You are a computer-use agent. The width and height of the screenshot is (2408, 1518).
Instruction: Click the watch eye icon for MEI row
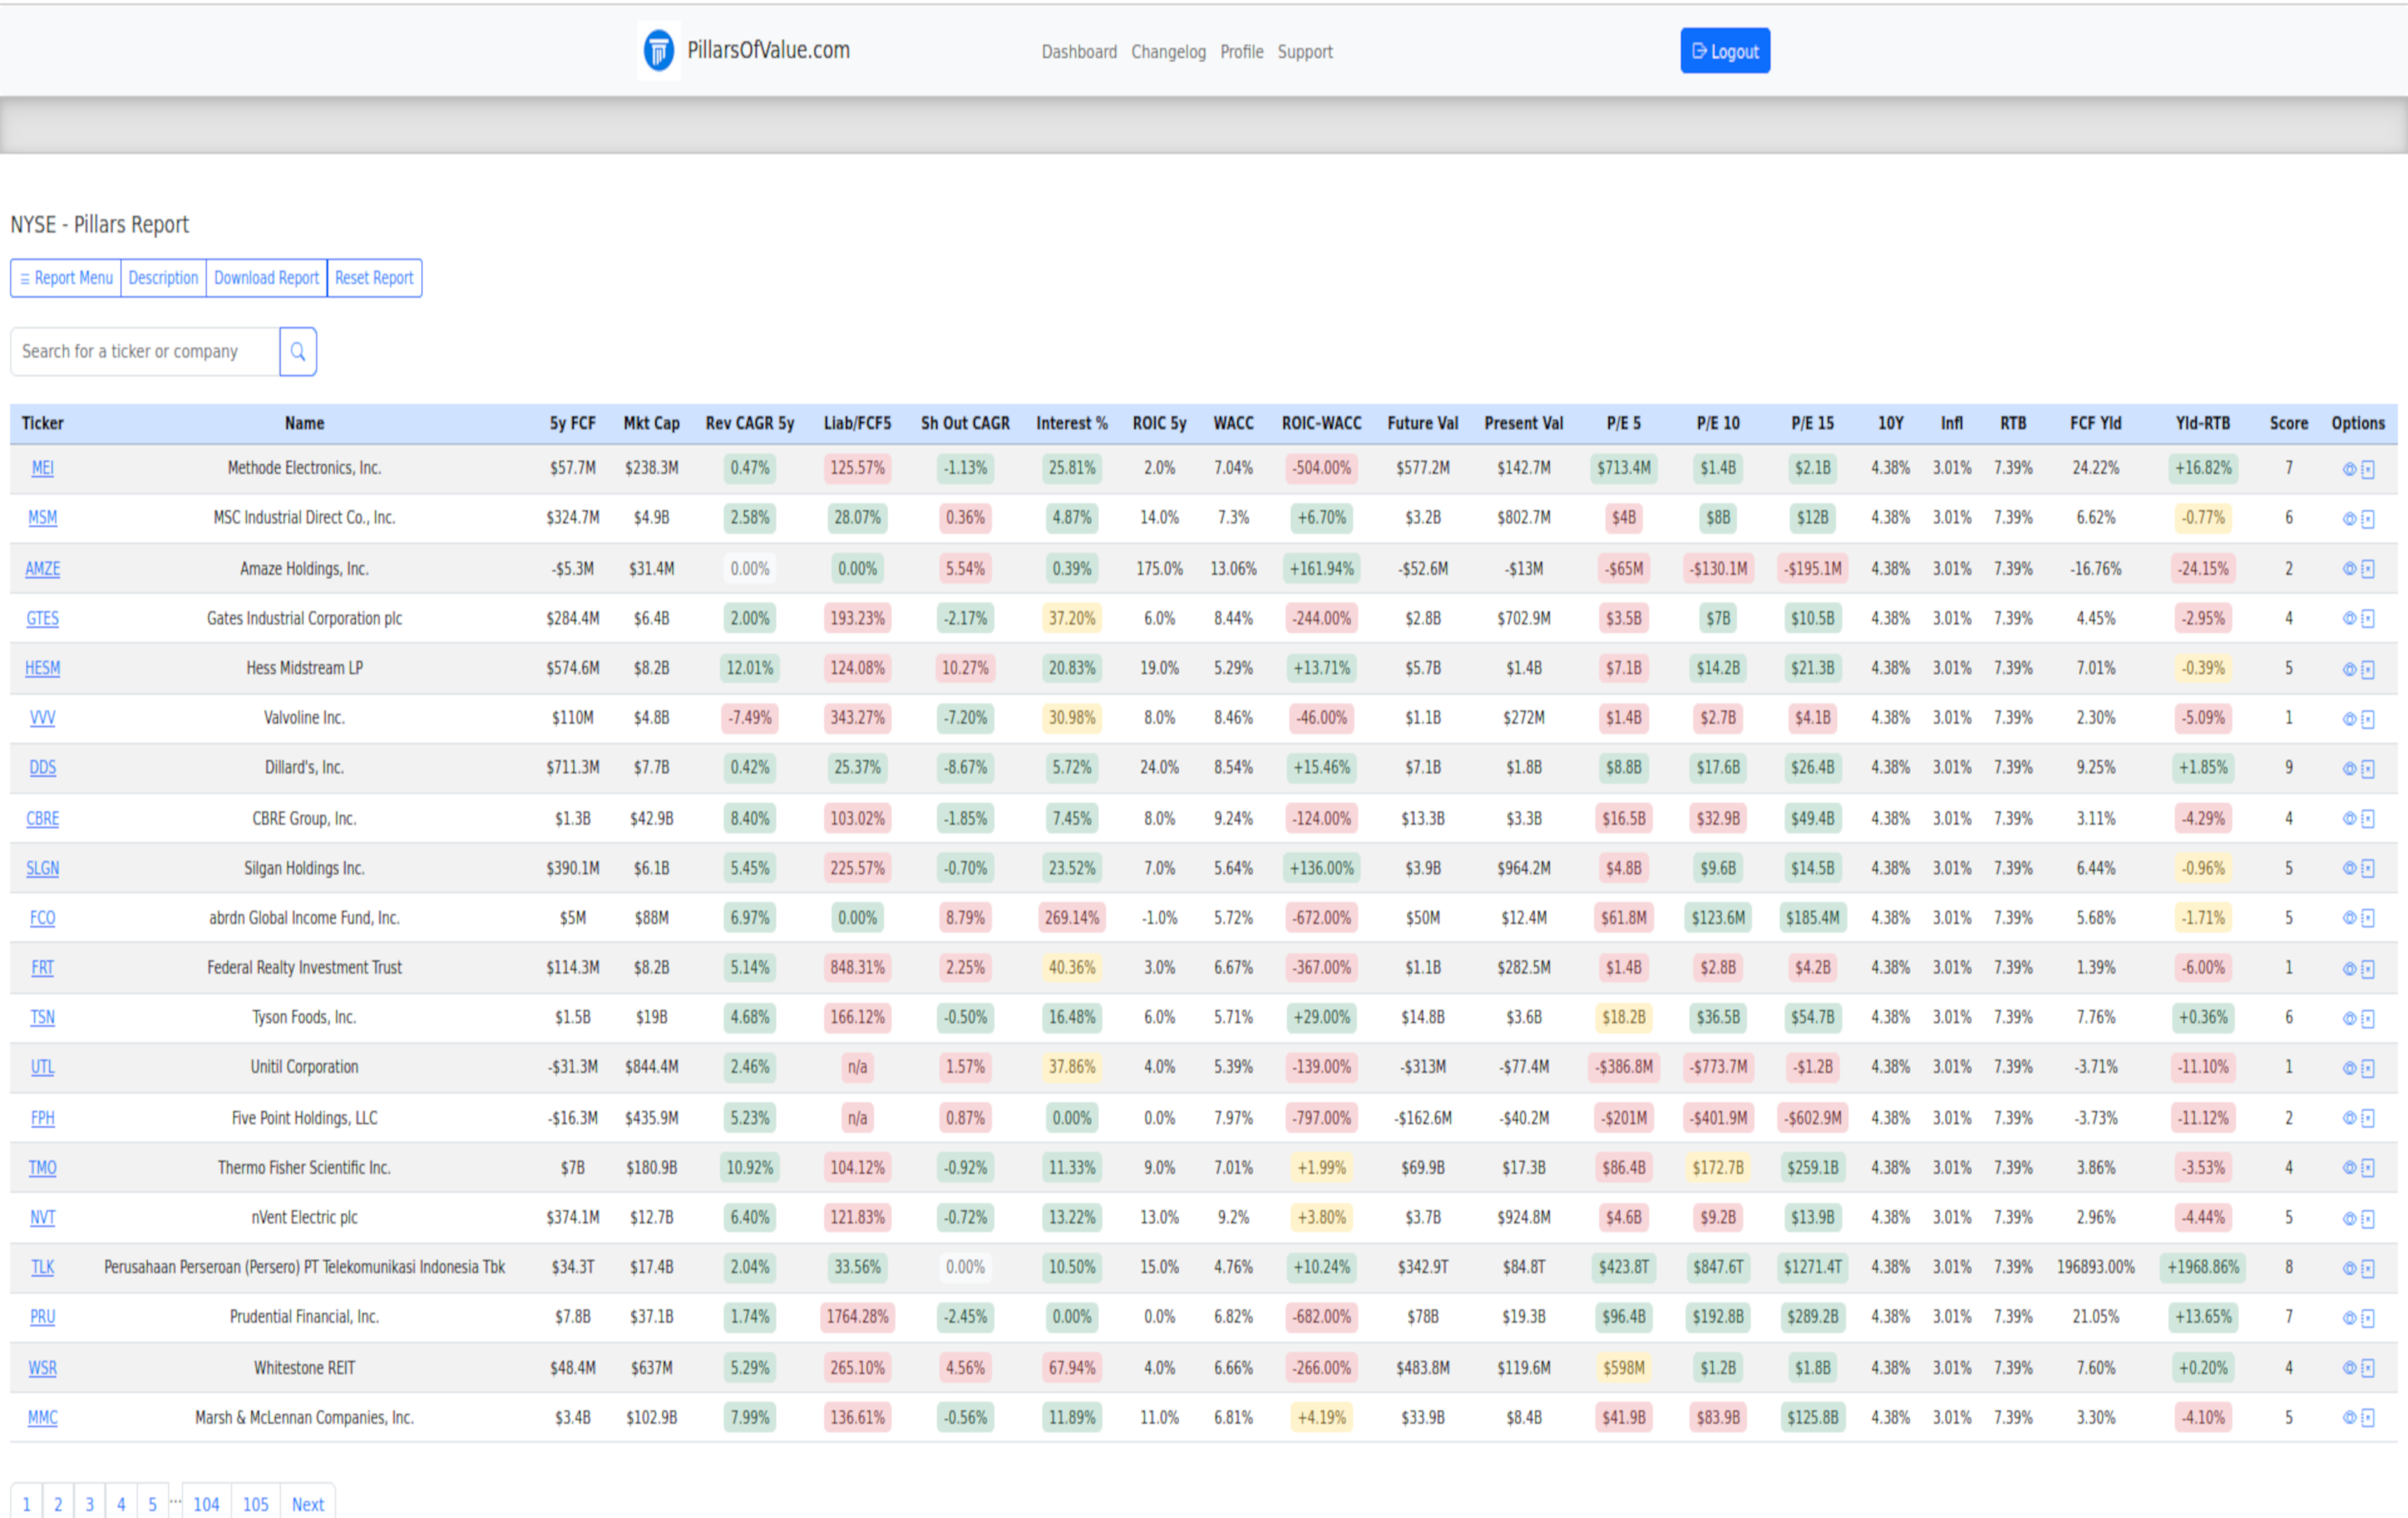(2349, 469)
